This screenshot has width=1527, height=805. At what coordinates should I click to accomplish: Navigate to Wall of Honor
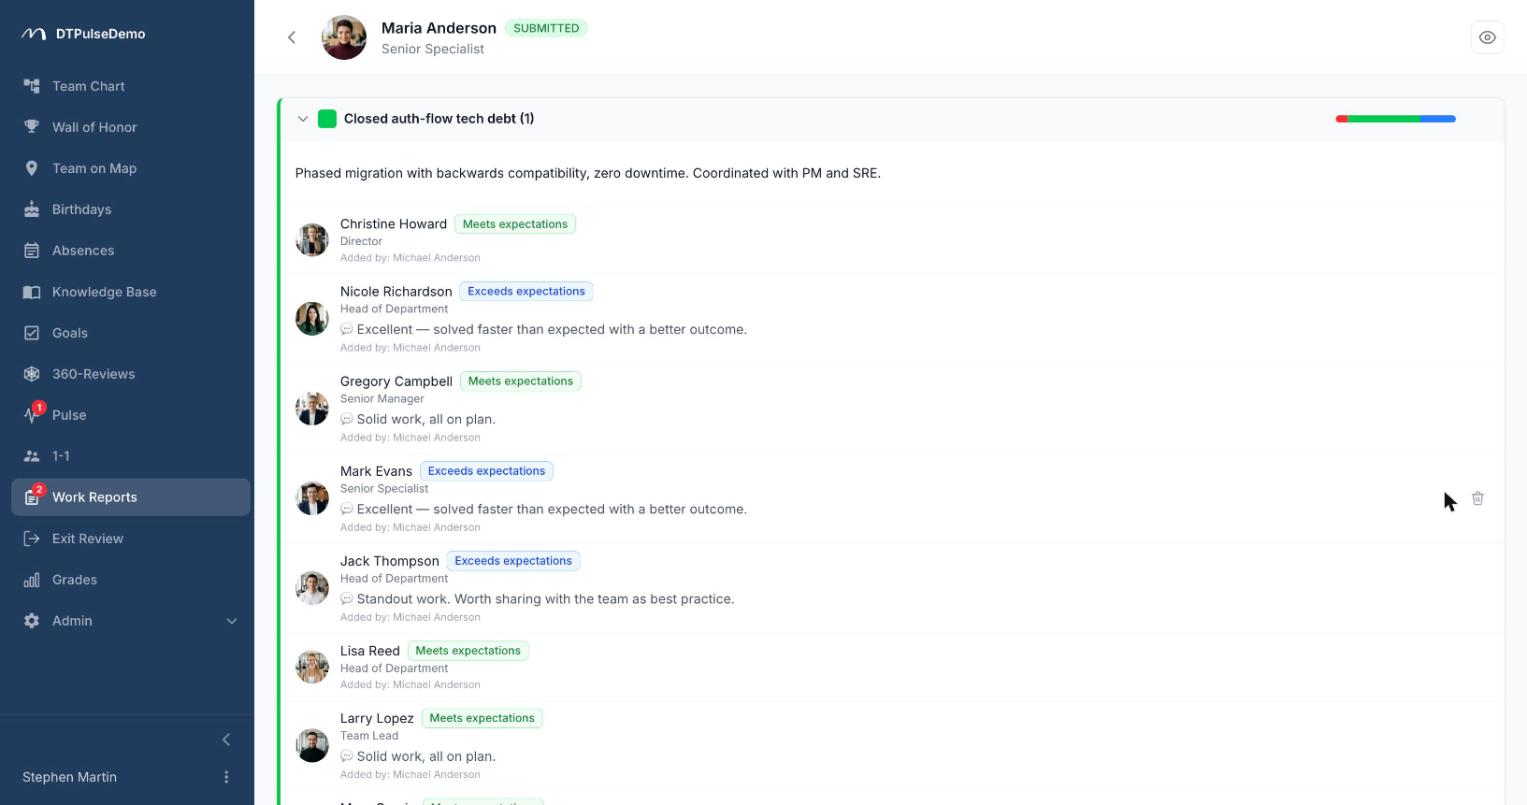tap(131, 127)
